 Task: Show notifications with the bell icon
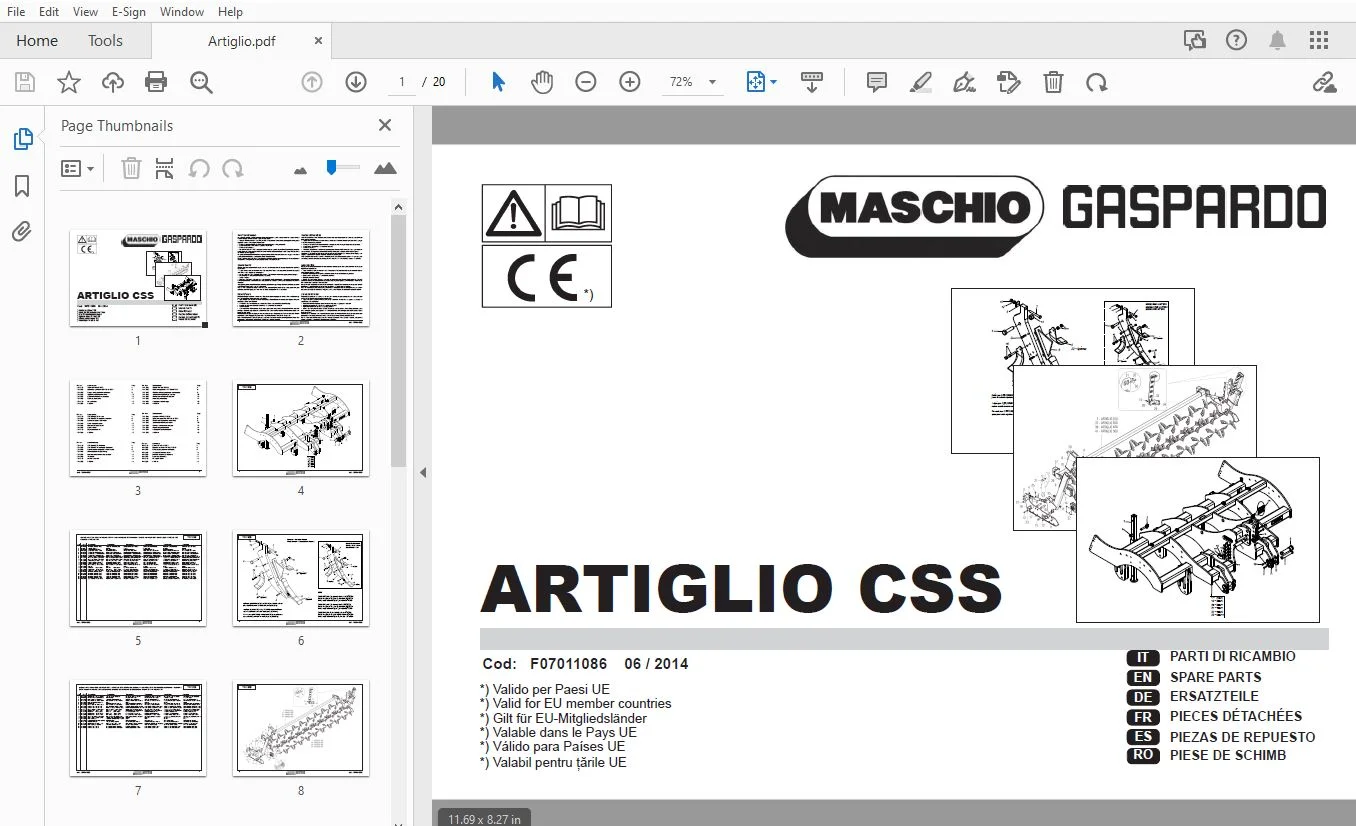(1278, 40)
